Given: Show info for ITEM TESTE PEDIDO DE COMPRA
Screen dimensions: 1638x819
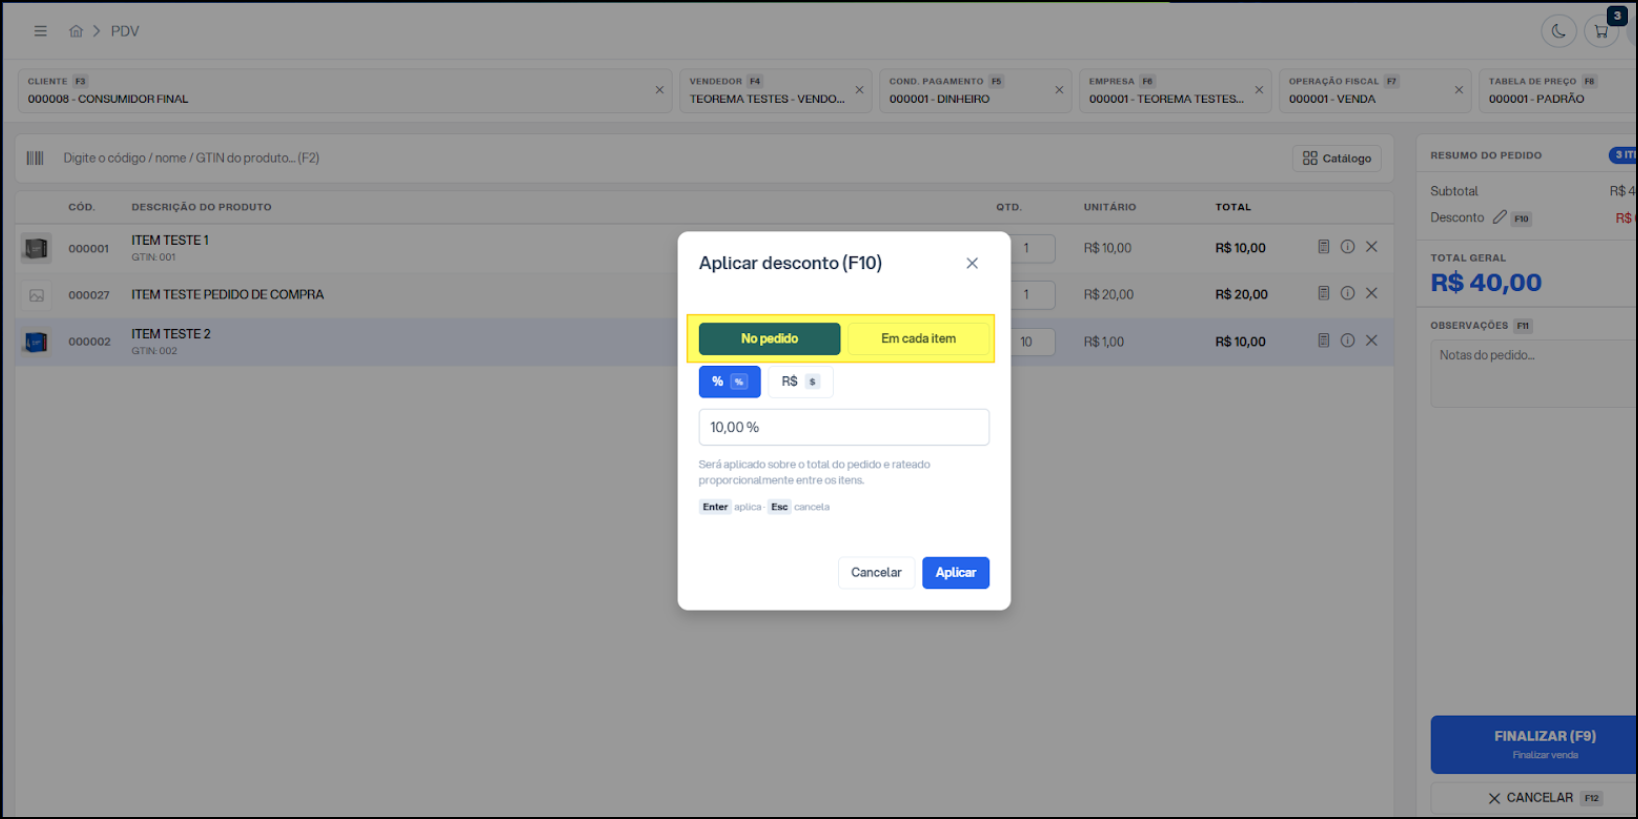Looking at the screenshot, I should [1348, 293].
